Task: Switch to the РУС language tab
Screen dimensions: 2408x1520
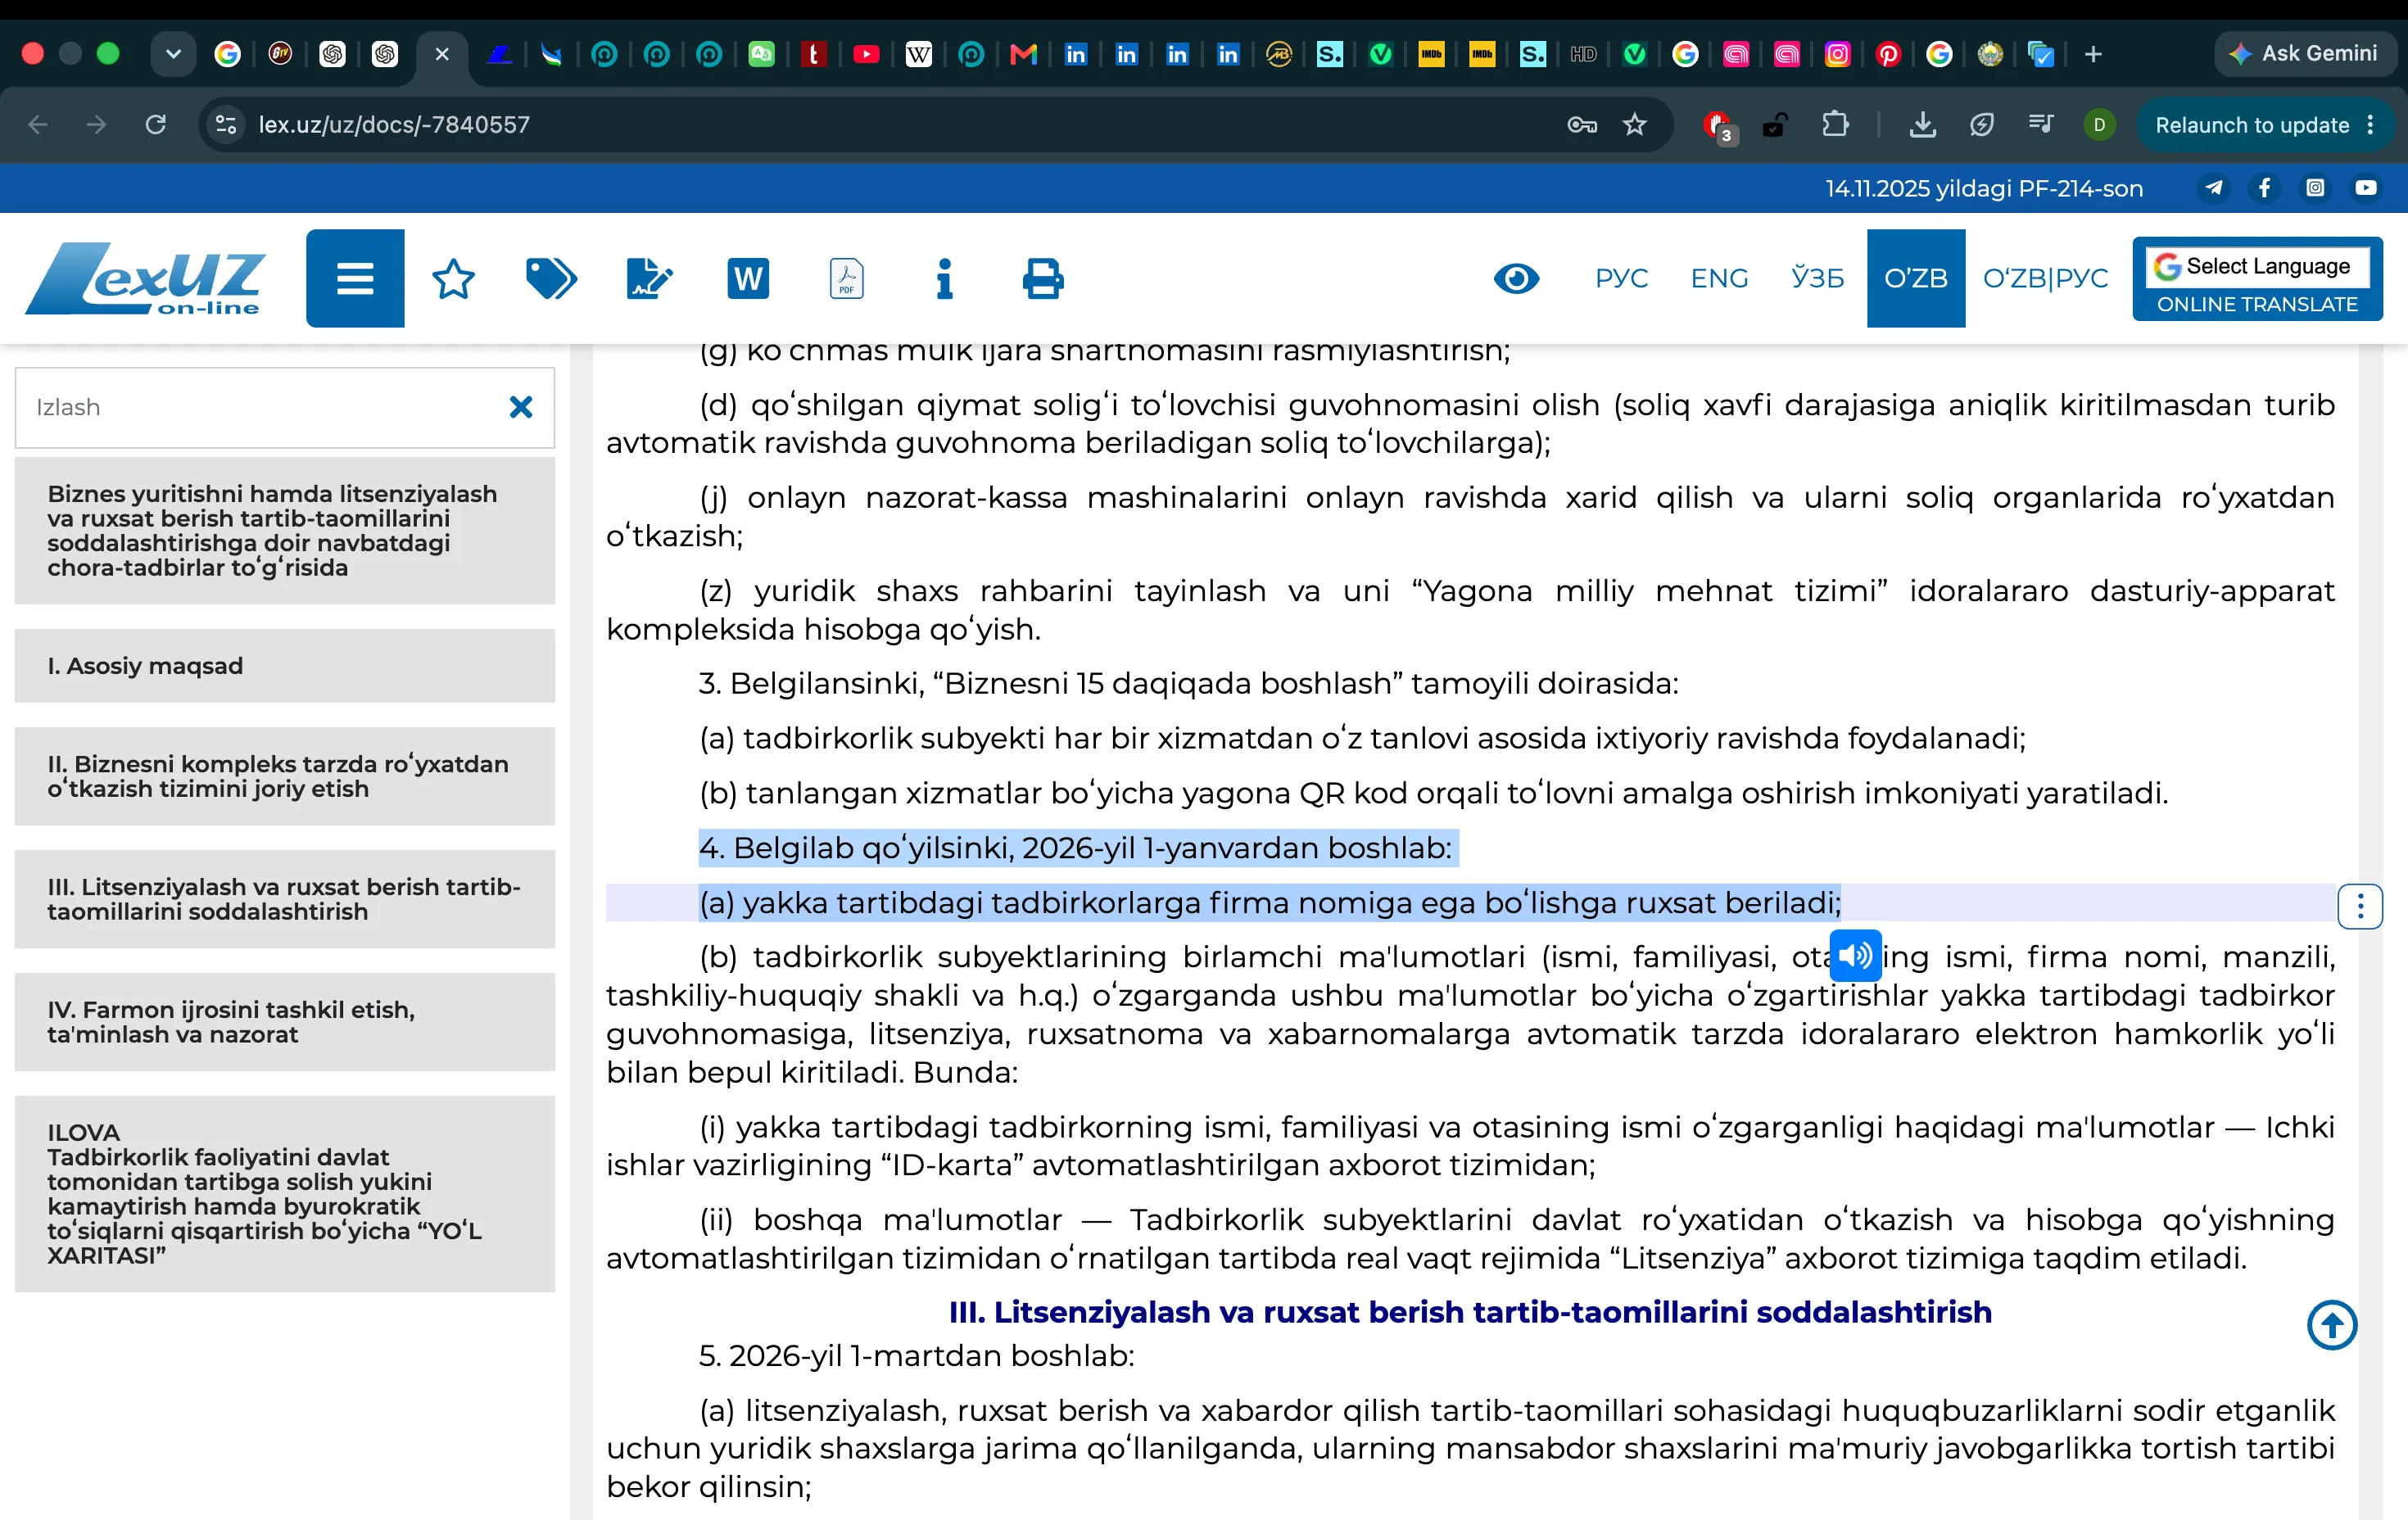Action: (1621, 279)
